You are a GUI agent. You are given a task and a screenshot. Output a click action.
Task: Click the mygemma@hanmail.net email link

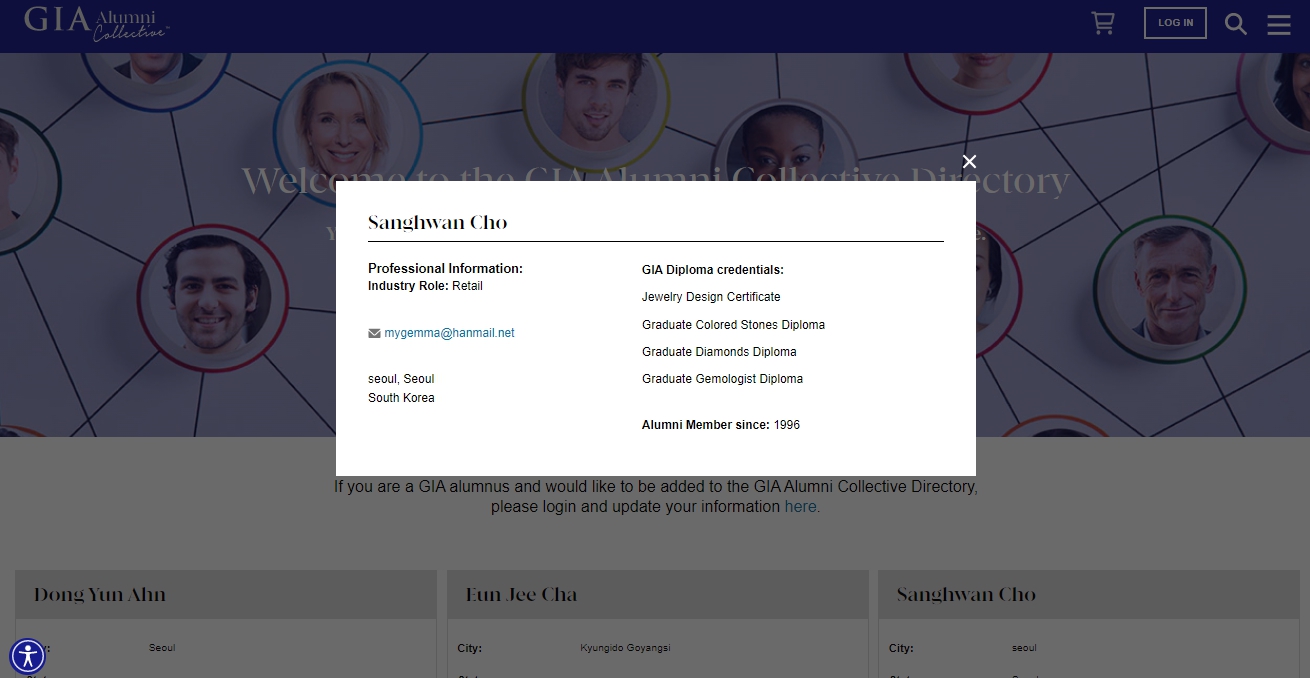tap(449, 333)
